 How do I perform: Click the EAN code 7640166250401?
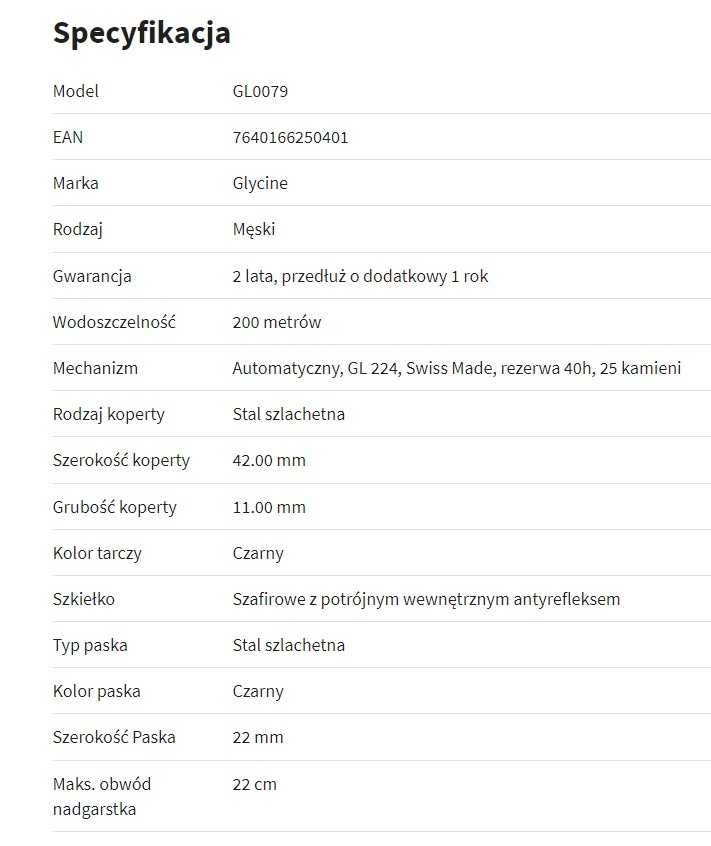(x=290, y=138)
